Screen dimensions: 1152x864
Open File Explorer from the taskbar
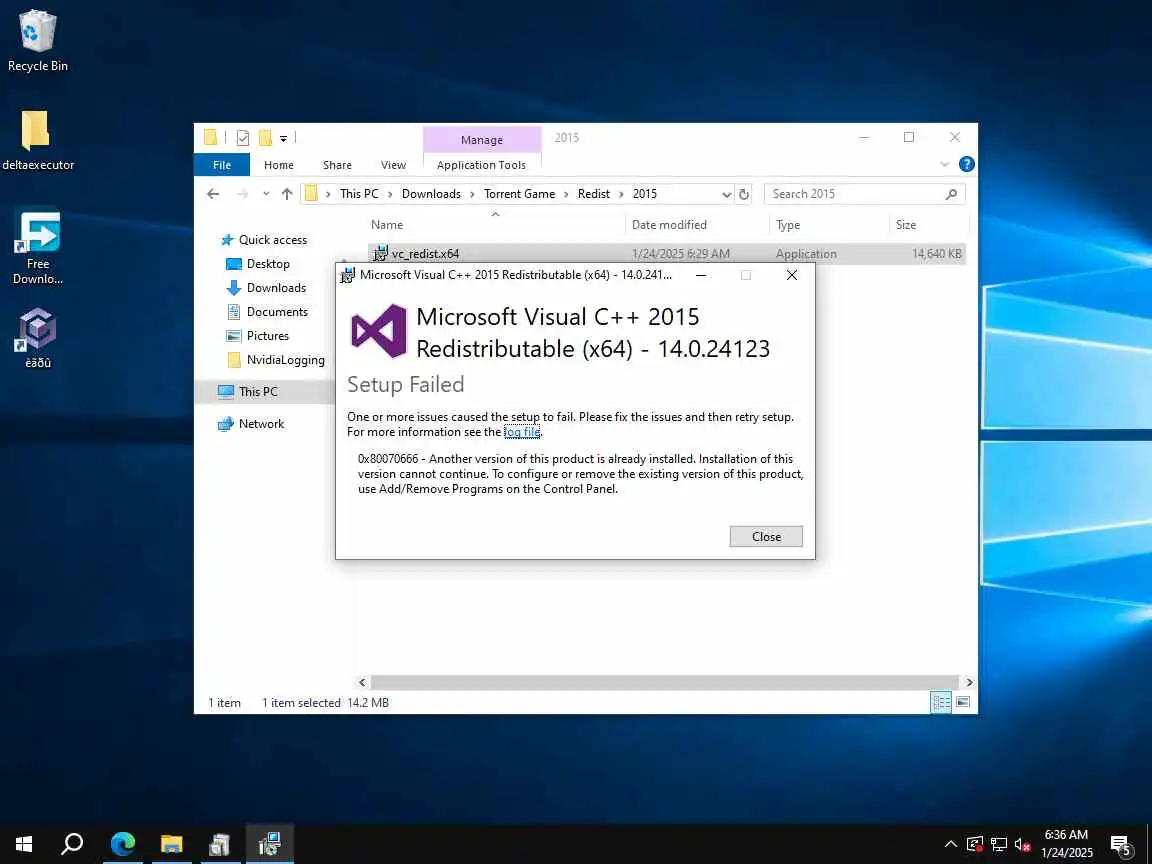point(171,843)
